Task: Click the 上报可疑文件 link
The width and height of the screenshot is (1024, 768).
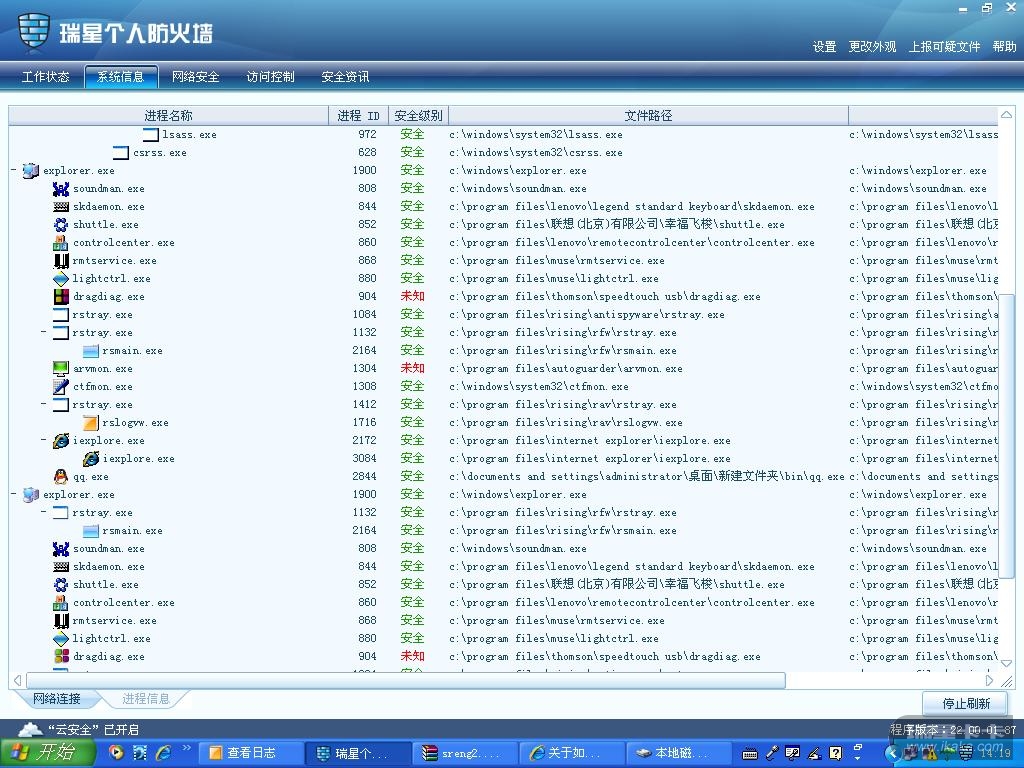Action: (944, 47)
